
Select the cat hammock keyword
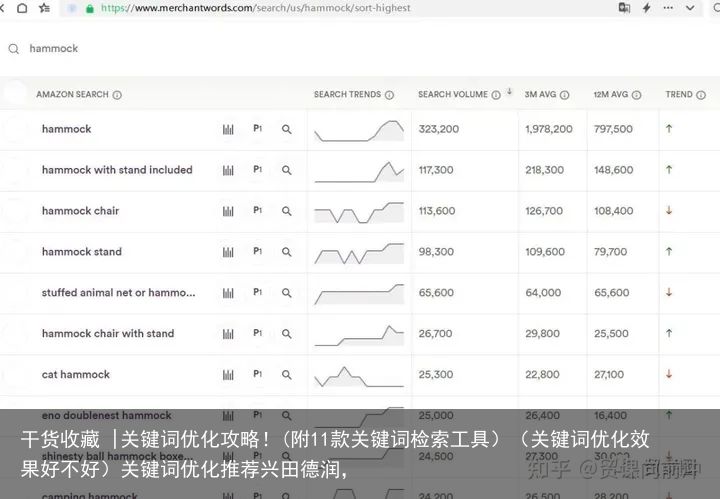point(76,375)
